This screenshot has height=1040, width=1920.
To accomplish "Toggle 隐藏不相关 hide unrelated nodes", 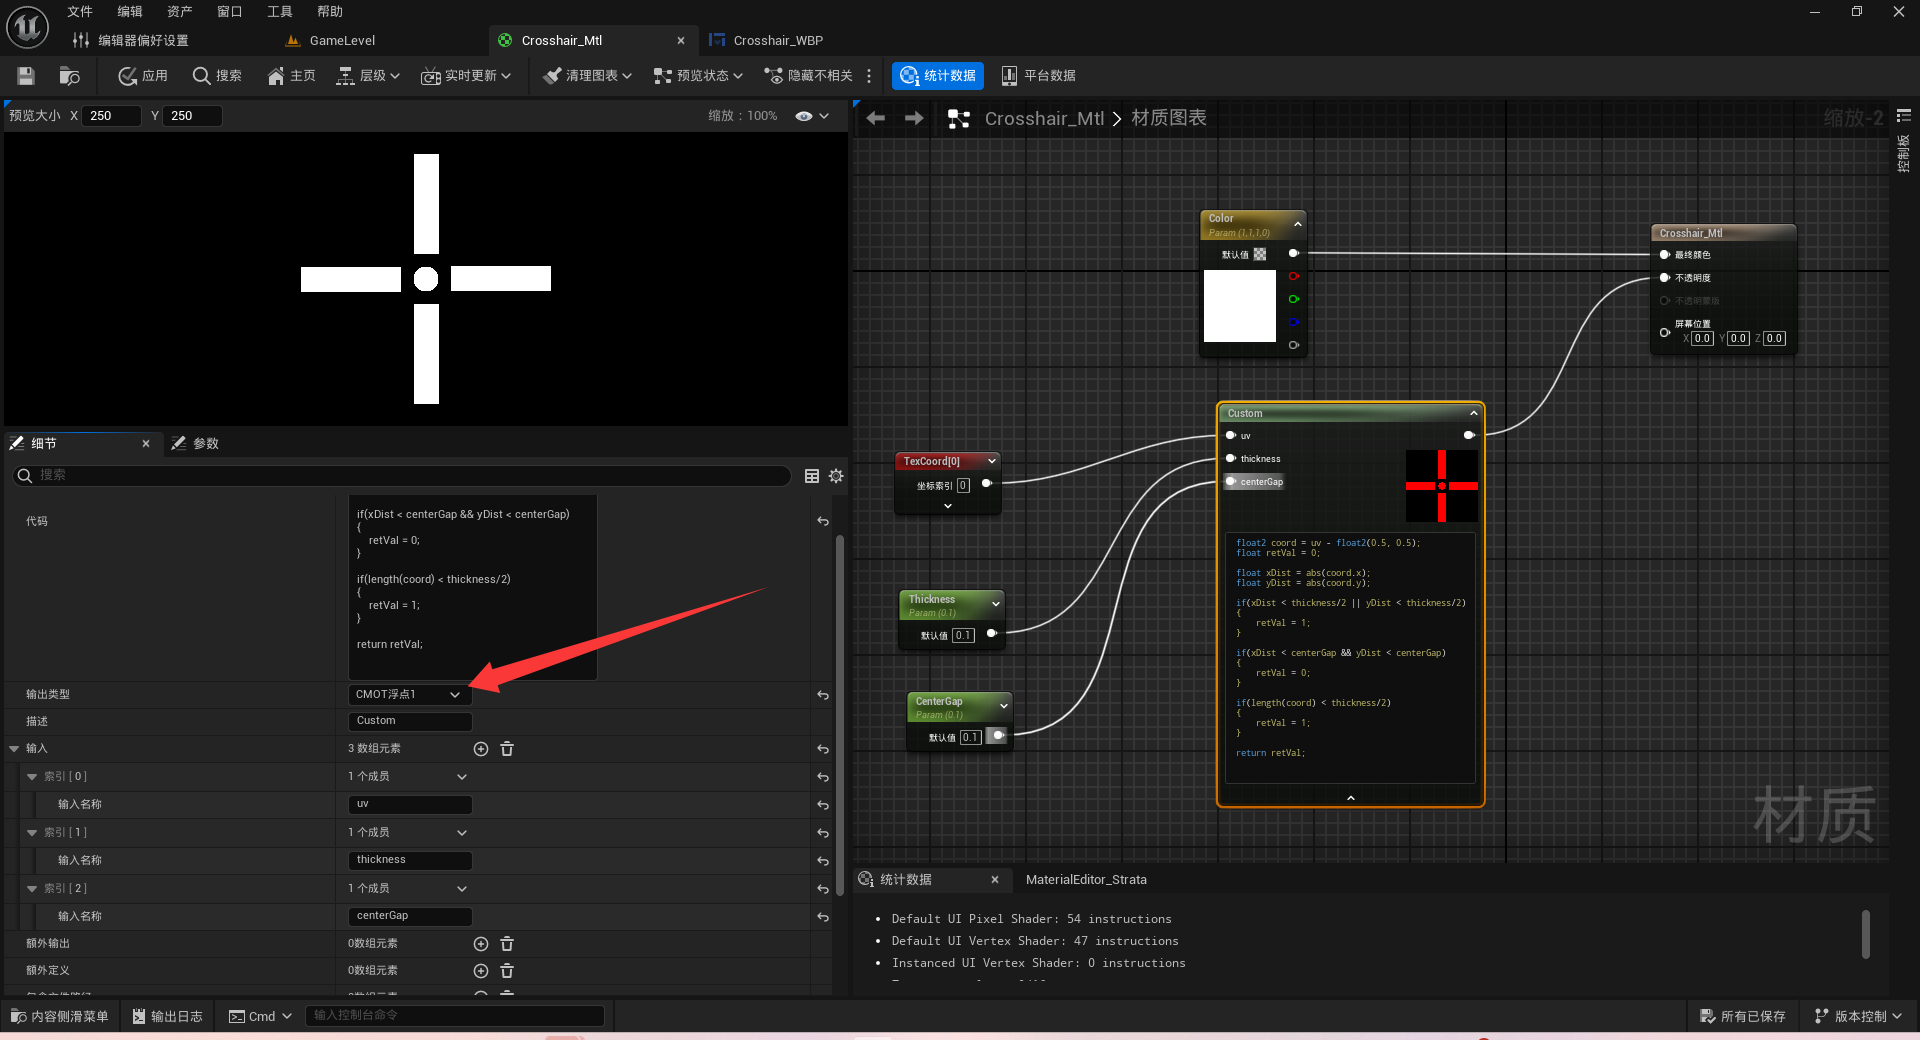I will click(x=808, y=76).
